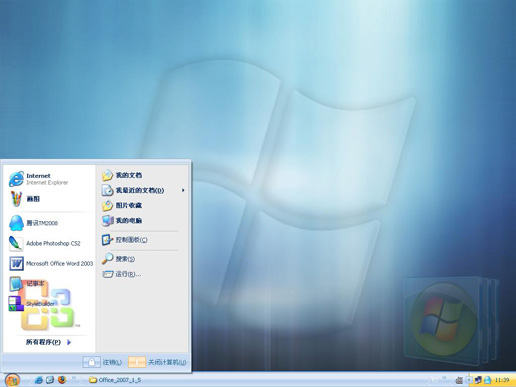Click the orange shutdown power icon

point(137,362)
